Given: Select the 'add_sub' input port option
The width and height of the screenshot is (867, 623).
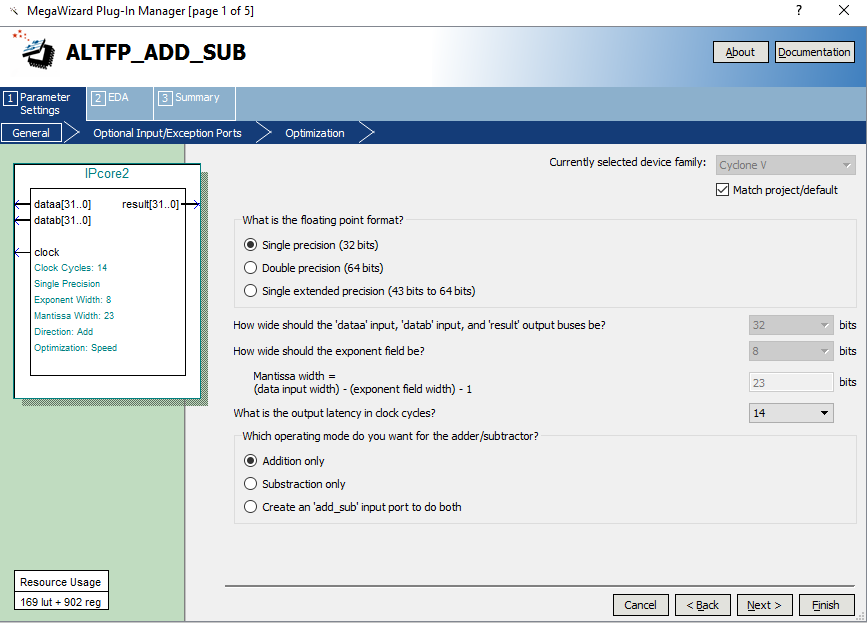Looking at the screenshot, I should pos(250,507).
